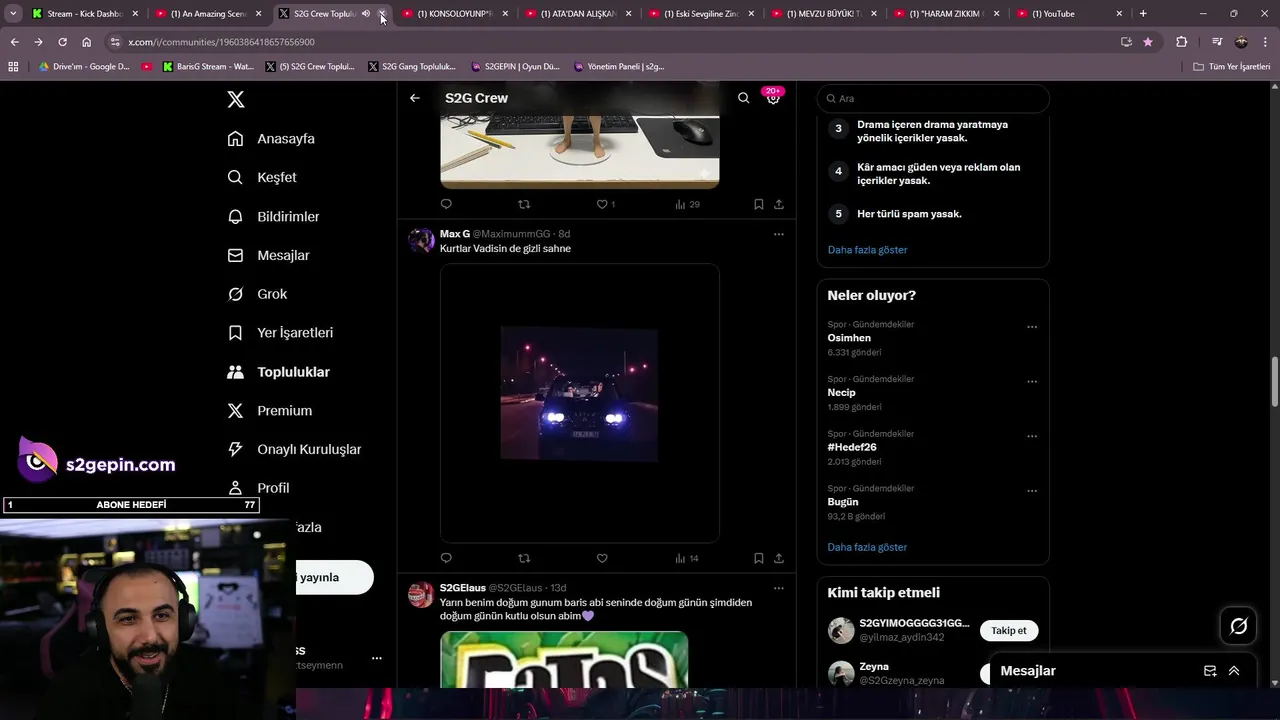Reply to the desk photo post
Image resolution: width=1280 pixels, height=720 pixels.
pos(446,204)
